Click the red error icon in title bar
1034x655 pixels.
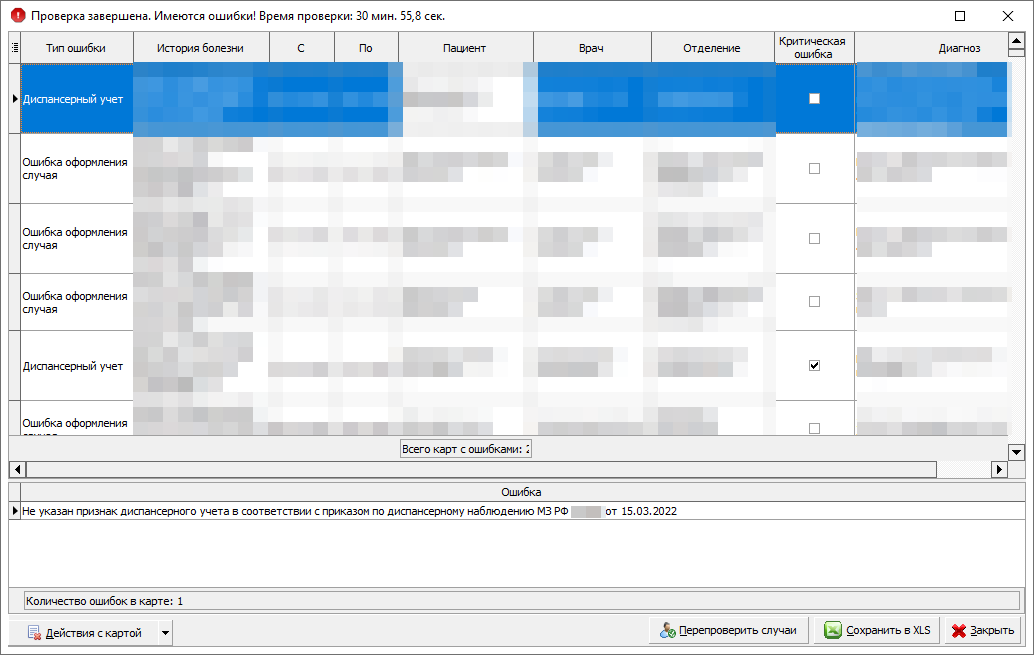click(16, 16)
